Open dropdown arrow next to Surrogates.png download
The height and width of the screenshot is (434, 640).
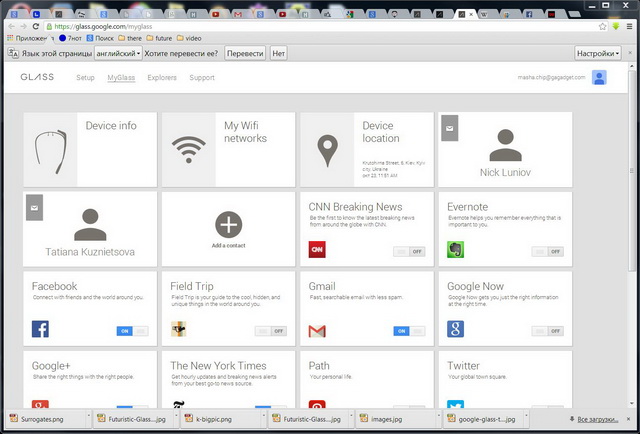click(89, 416)
